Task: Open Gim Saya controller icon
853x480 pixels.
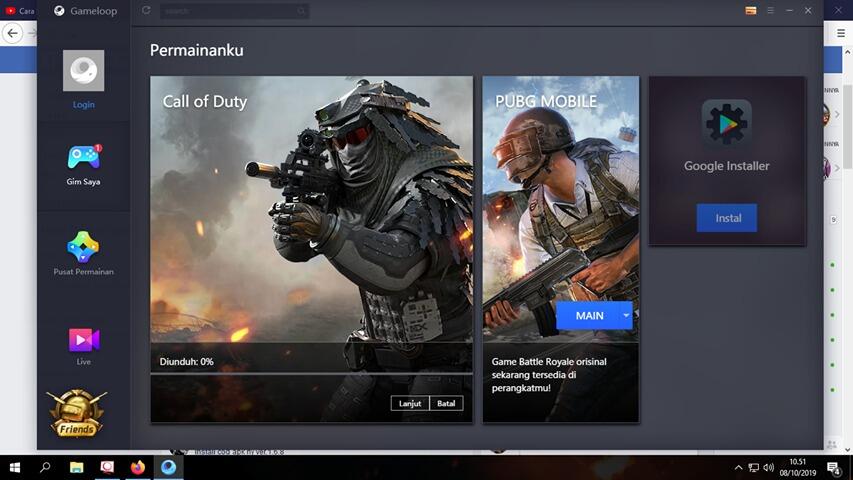Action: pos(83,158)
